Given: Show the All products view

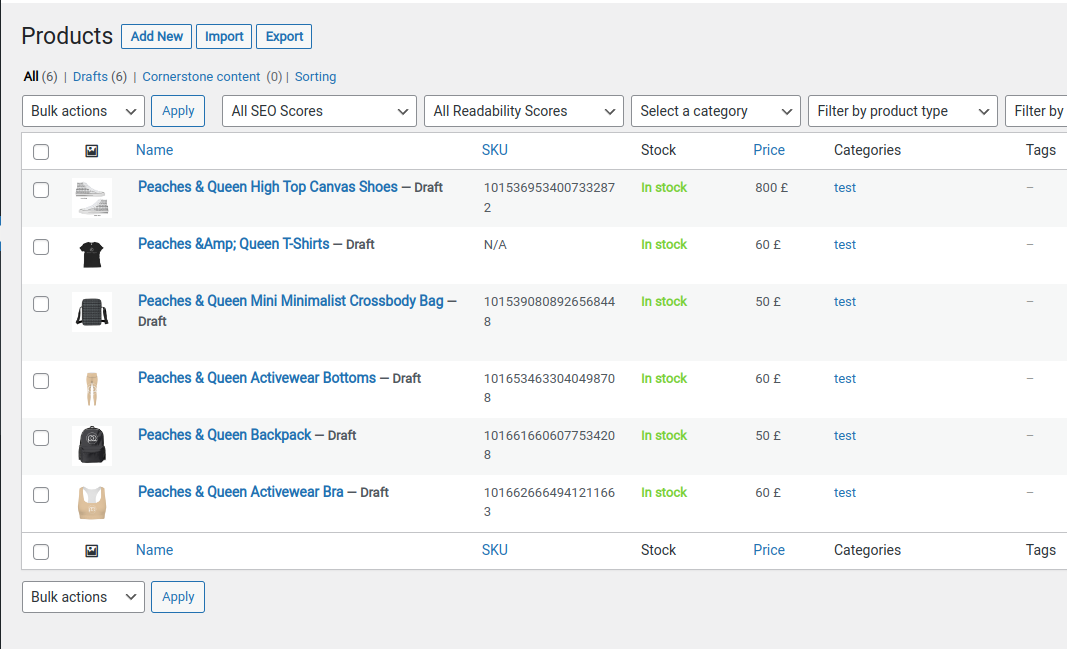Looking at the screenshot, I should click(31, 76).
